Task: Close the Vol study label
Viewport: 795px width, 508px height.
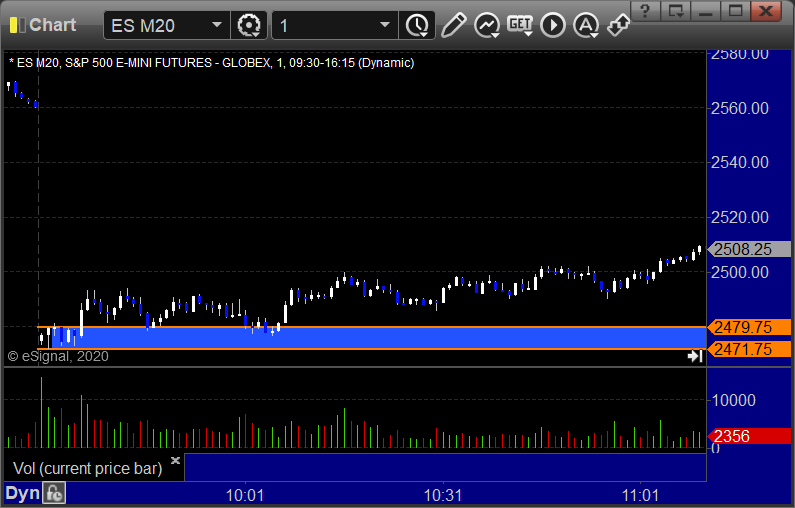Action: point(175,461)
